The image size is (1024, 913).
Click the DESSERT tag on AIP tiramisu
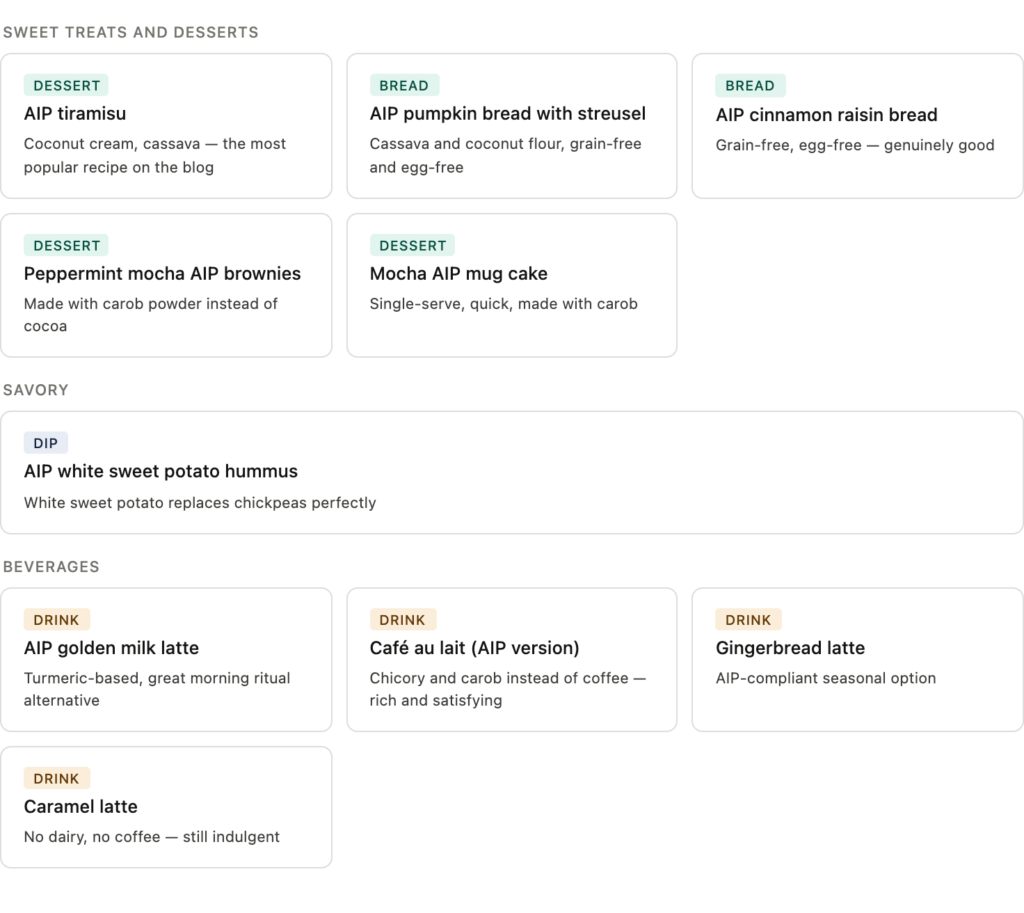(66, 86)
